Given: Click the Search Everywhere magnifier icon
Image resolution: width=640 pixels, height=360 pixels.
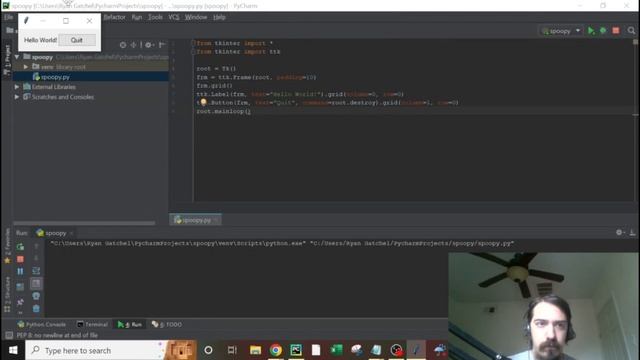Looking at the screenshot, I should pyautogui.click(x=631, y=31).
